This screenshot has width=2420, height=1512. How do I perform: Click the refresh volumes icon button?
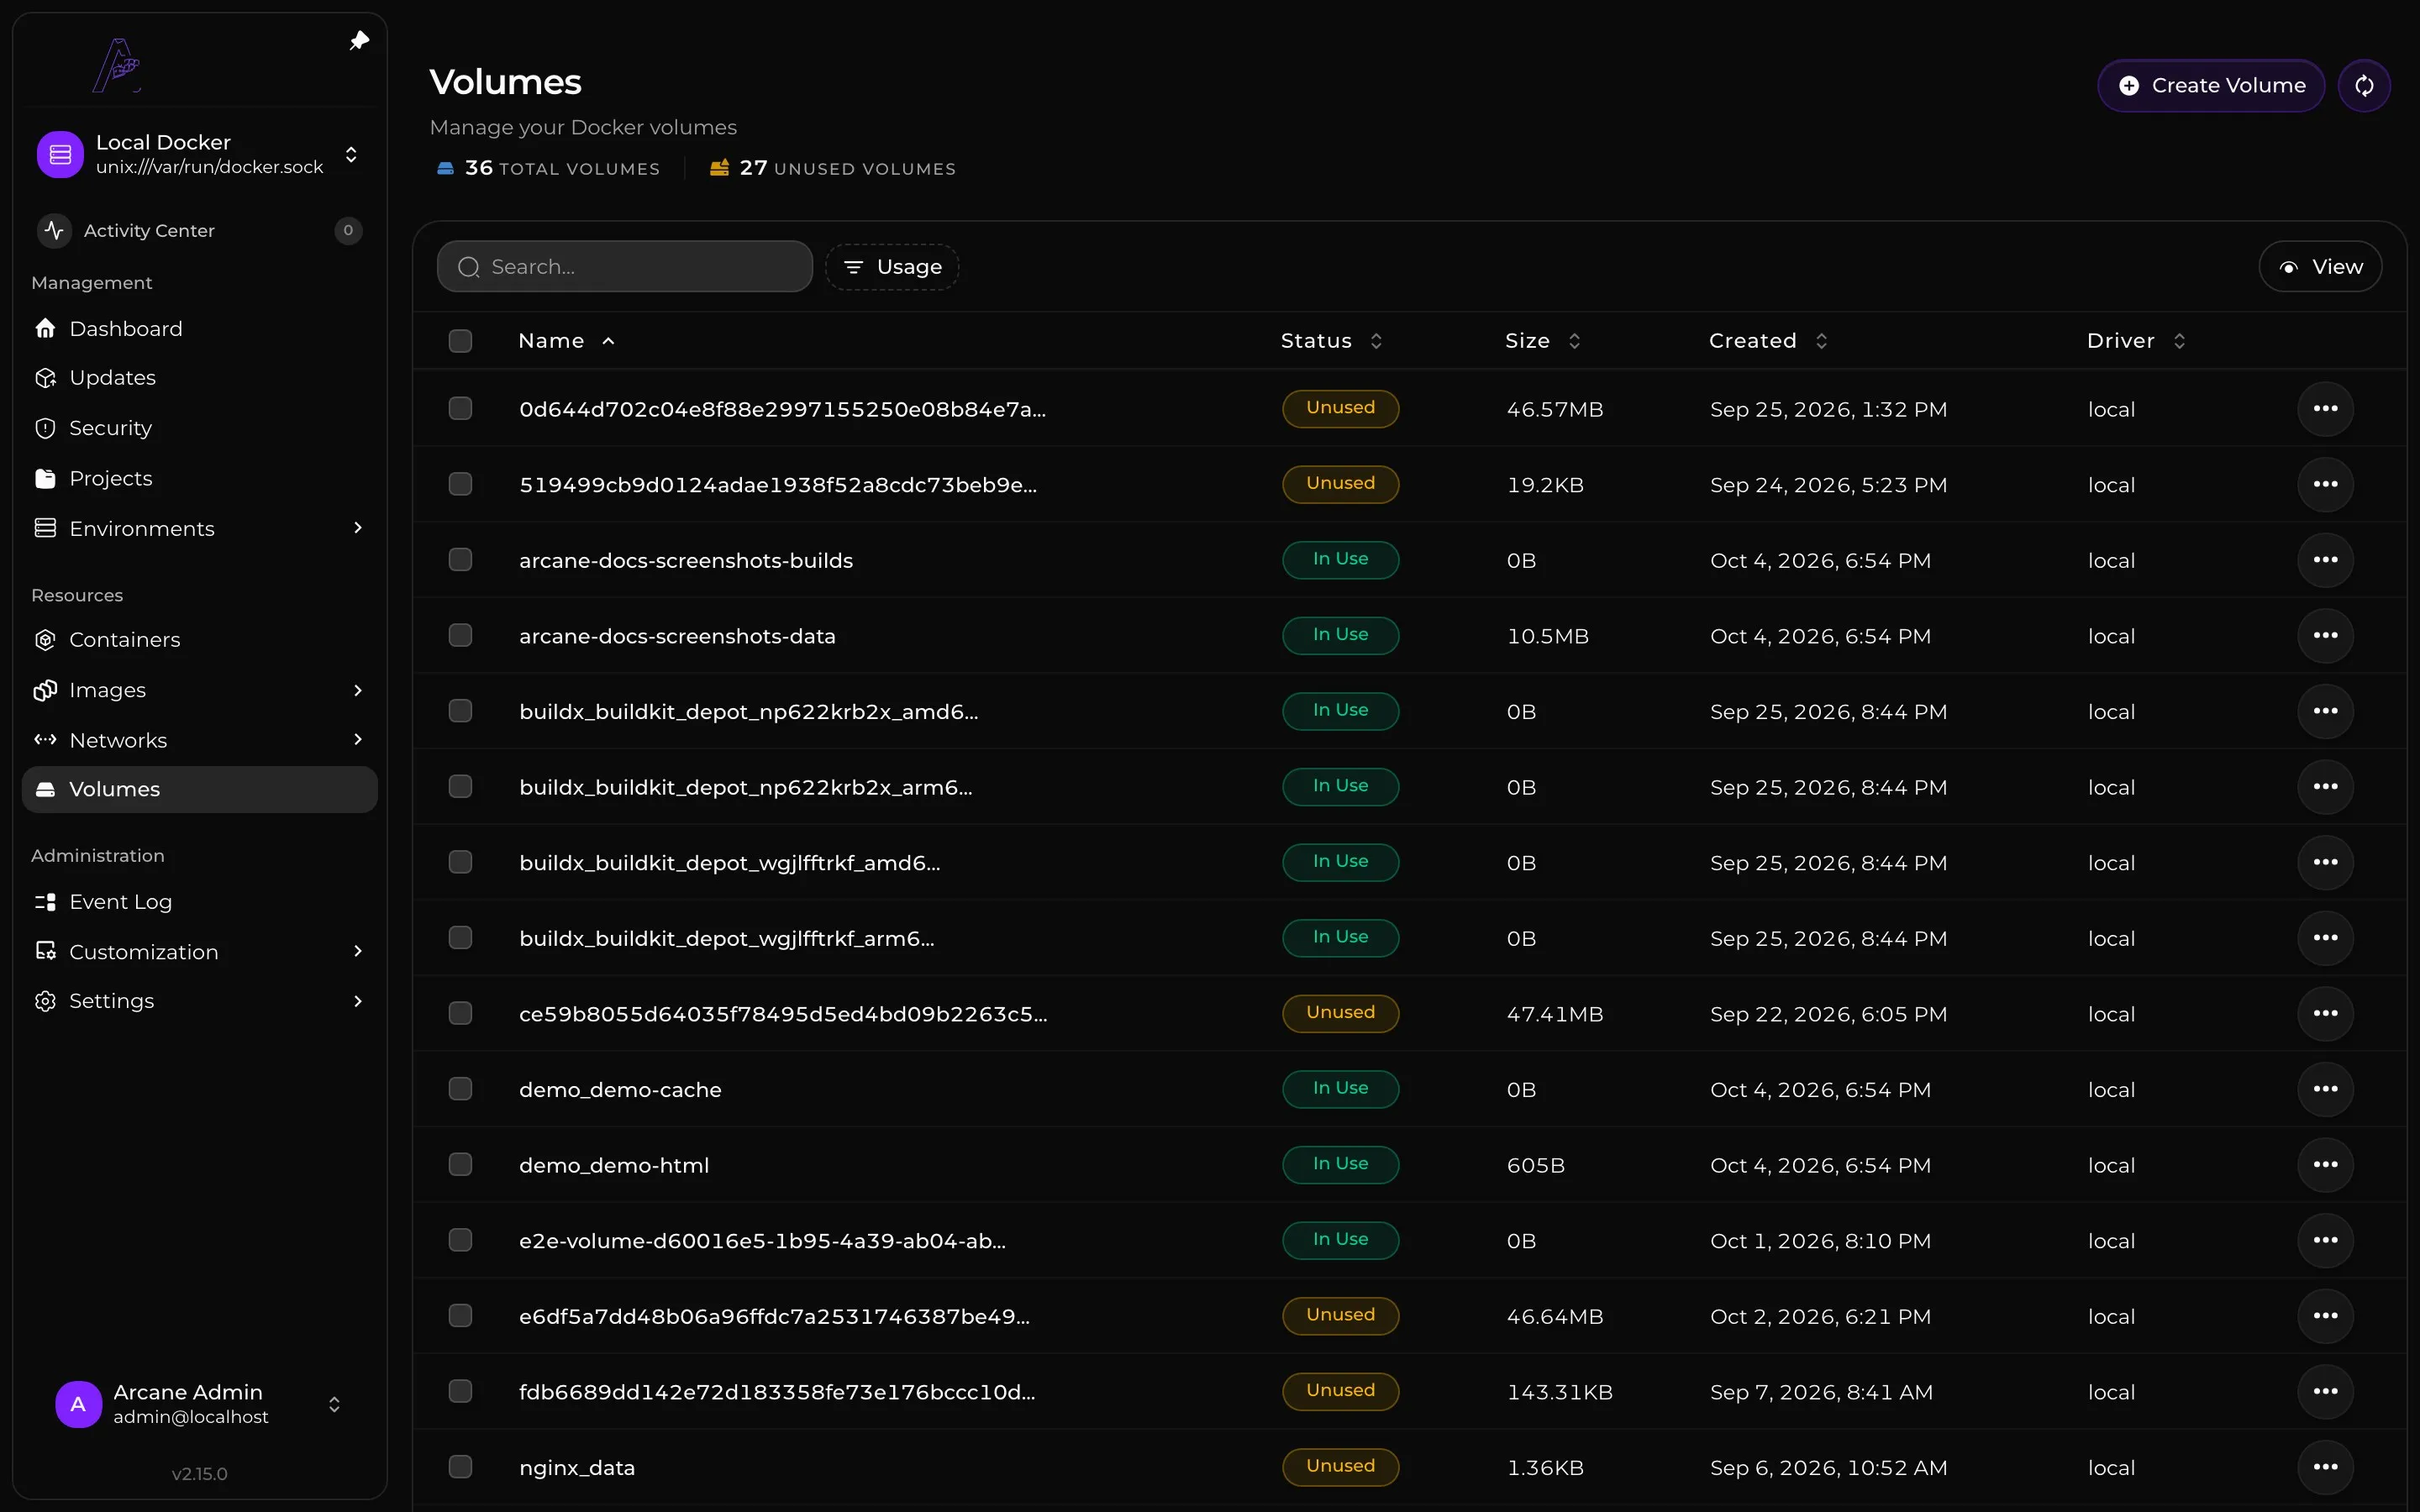2364,86
